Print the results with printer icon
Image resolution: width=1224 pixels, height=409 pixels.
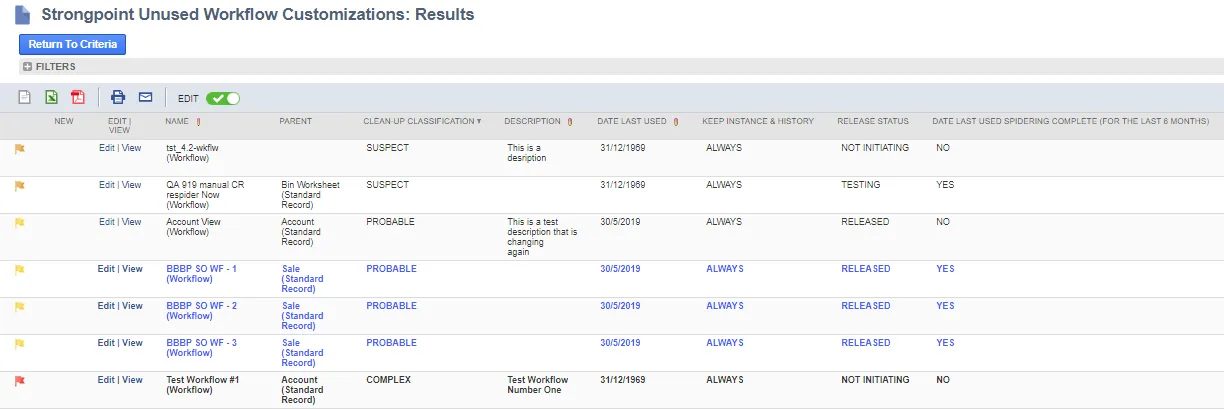tap(118, 97)
